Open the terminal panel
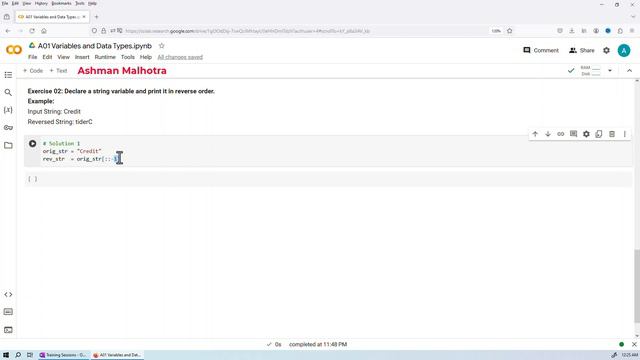This screenshot has width=640, height=360. (8, 330)
